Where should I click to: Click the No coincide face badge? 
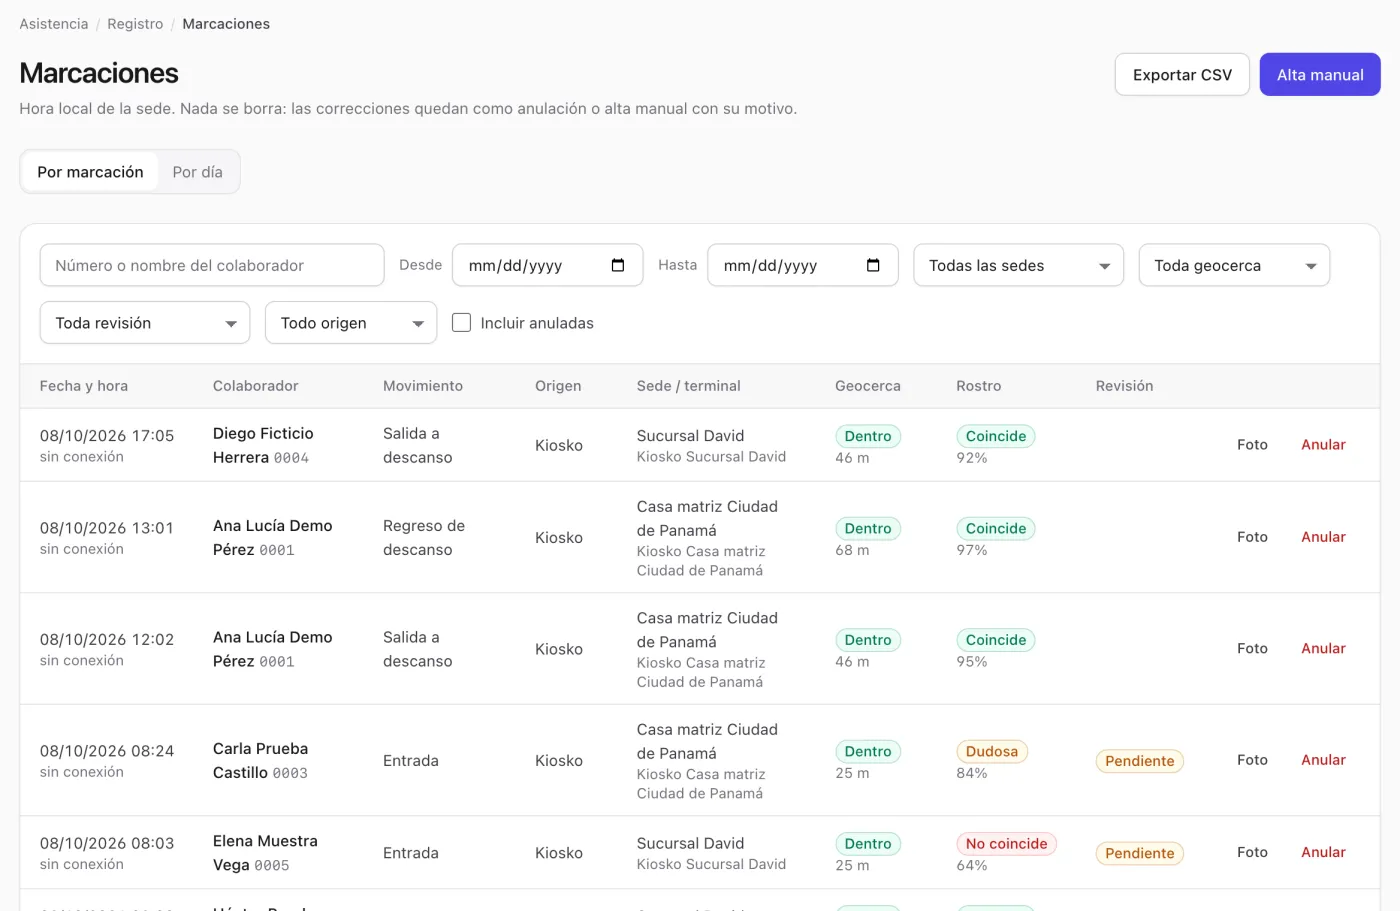(1006, 844)
